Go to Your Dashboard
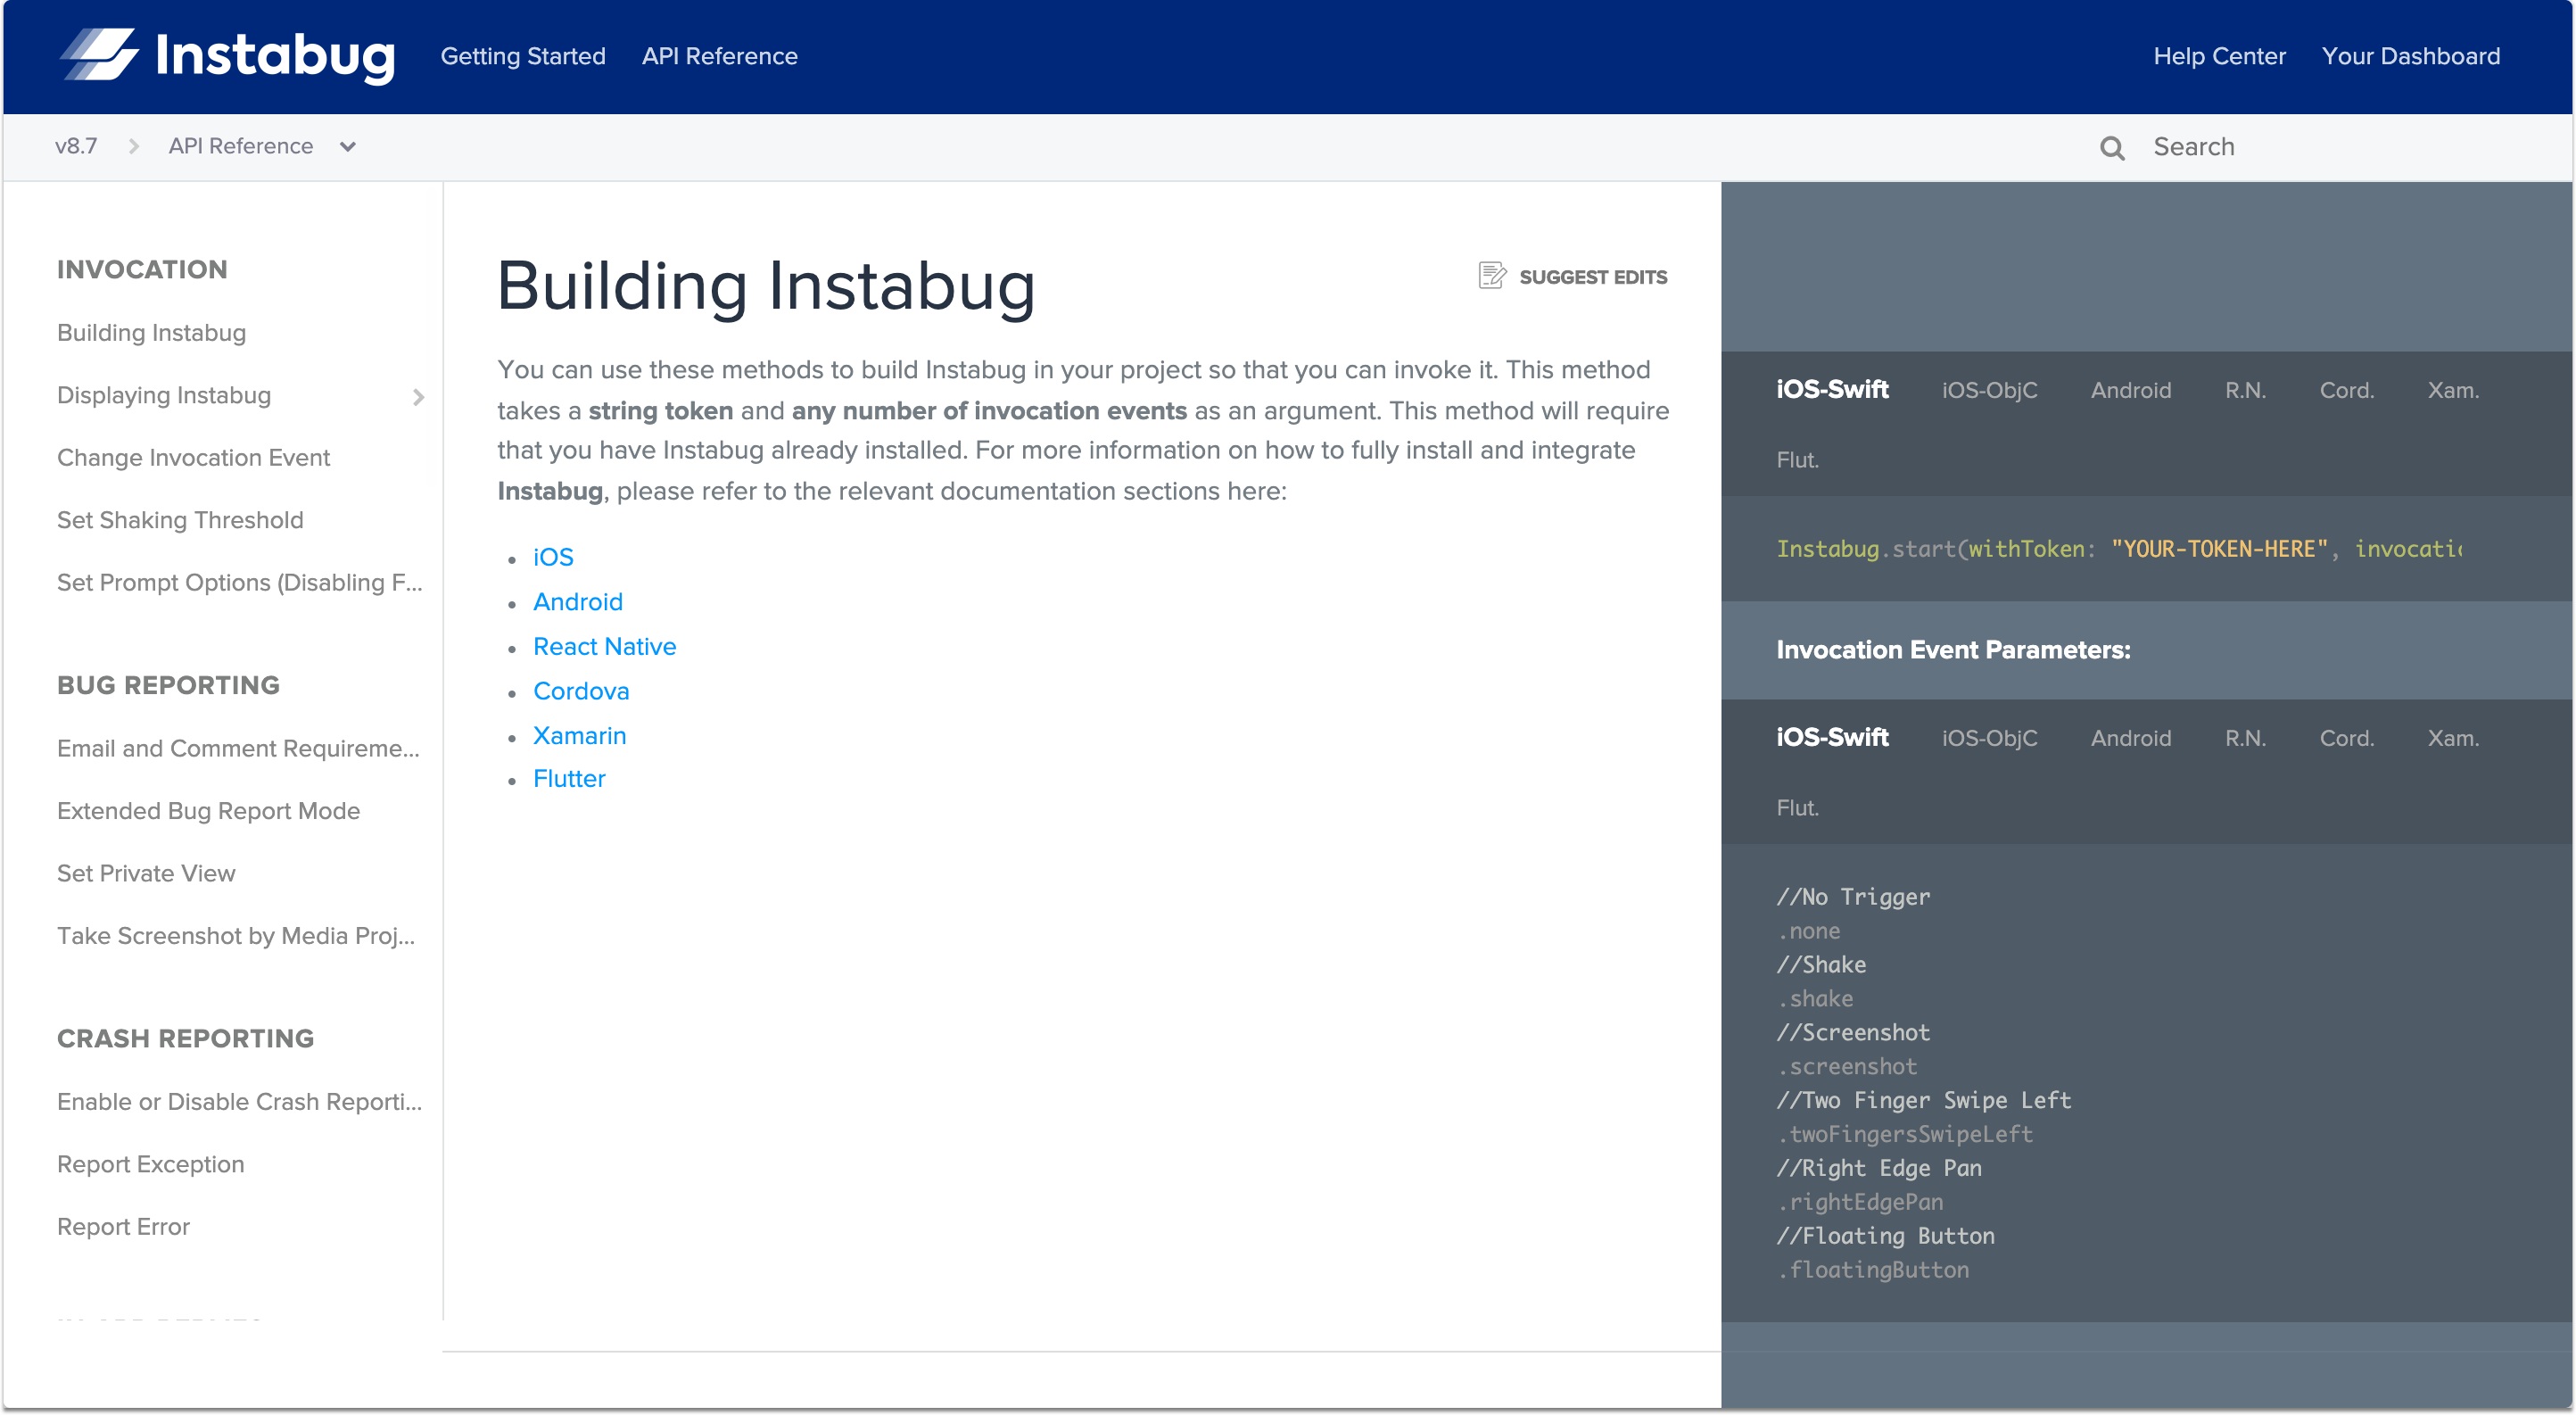This screenshot has width=2576, height=1415. tap(2410, 57)
